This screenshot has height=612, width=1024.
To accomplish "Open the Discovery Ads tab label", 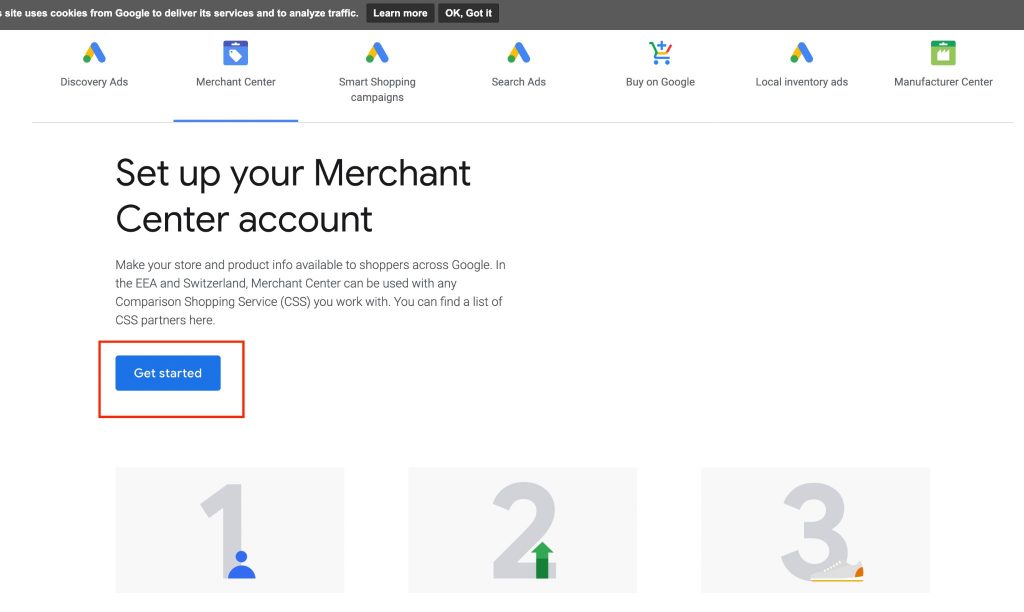I will (x=94, y=82).
